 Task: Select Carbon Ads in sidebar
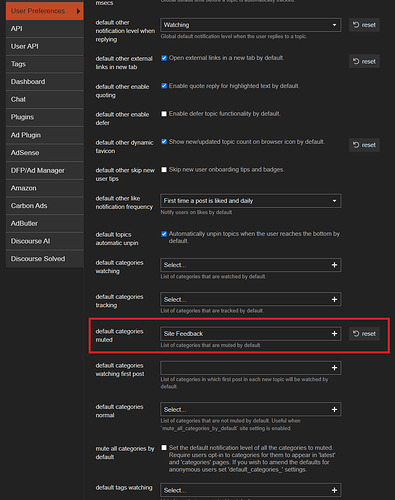pyautogui.click(x=44, y=206)
